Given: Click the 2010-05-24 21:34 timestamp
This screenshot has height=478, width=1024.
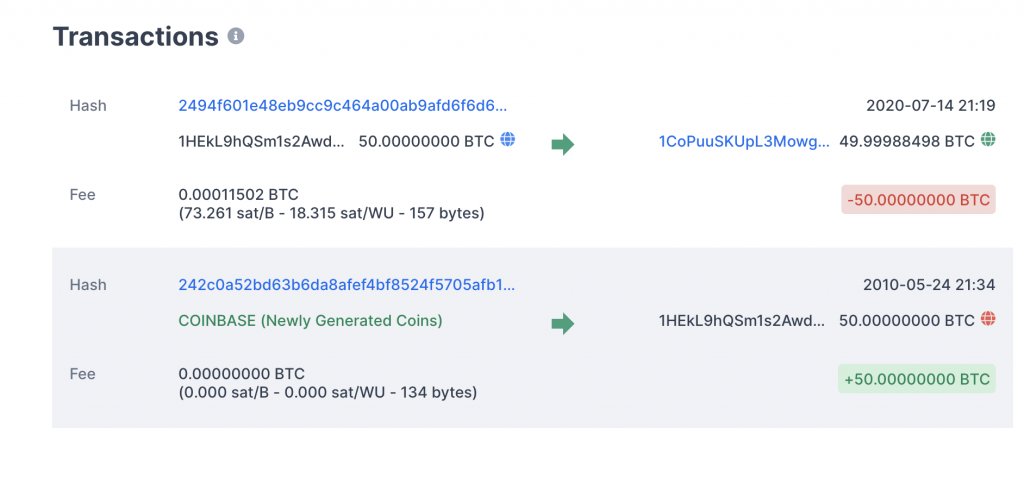Looking at the screenshot, I should point(929,284).
